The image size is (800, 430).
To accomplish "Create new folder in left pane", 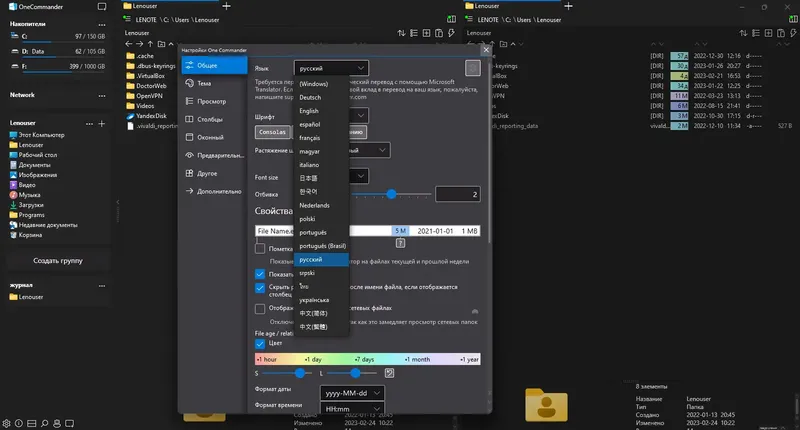I will [x=161, y=44].
